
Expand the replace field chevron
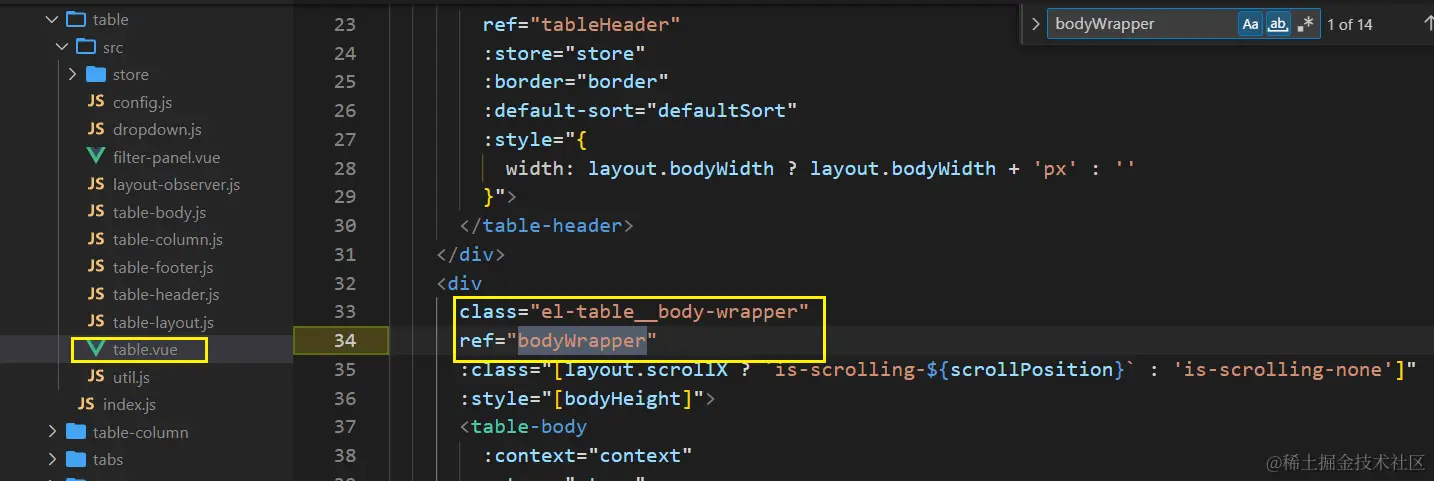click(1035, 24)
